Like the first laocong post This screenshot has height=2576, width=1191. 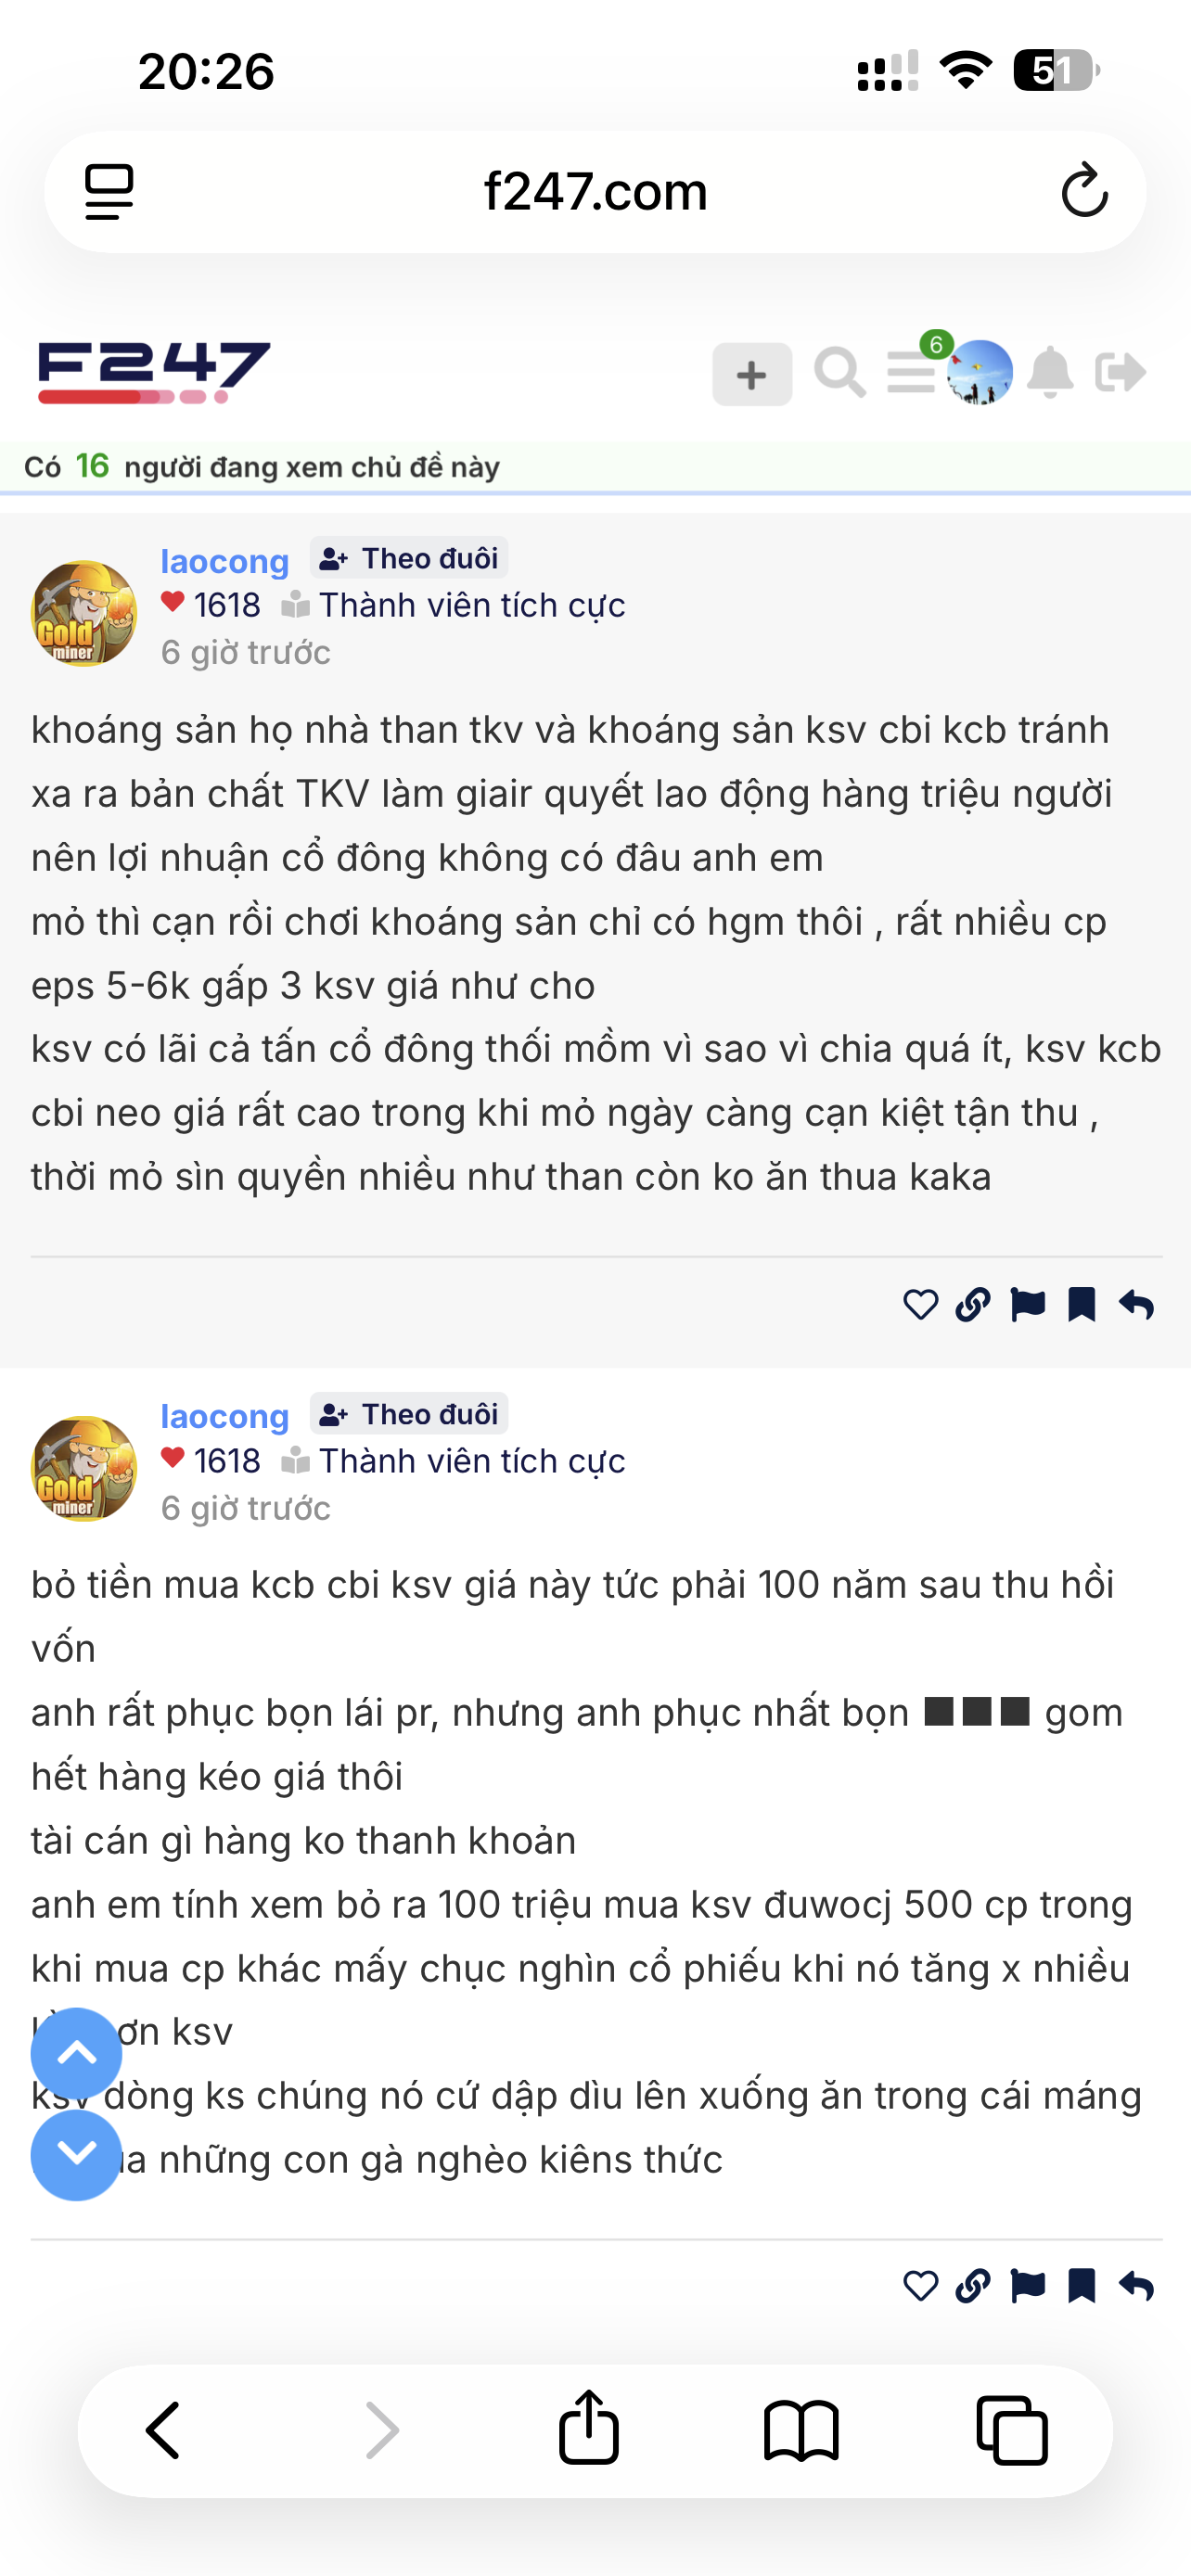[920, 1305]
